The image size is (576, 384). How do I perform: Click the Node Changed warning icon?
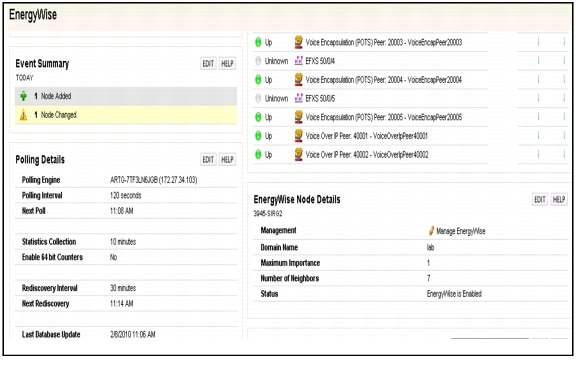point(24,115)
